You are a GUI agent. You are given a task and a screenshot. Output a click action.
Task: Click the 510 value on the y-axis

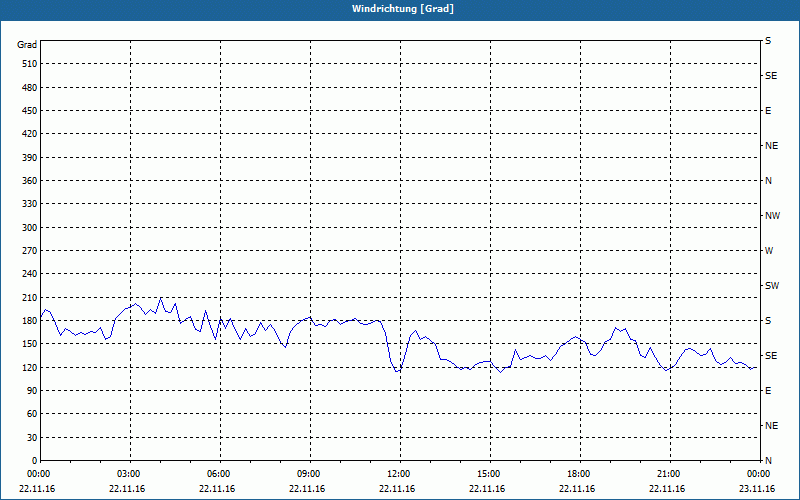pyautogui.click(x=30, y=64)
